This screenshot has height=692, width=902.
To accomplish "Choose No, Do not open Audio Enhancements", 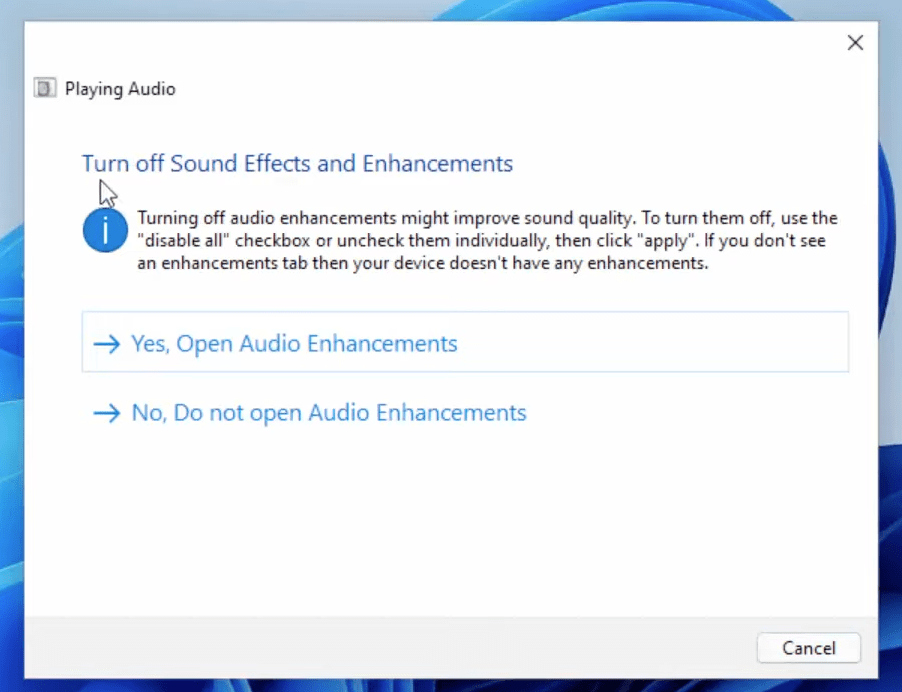I will (328, 413).
